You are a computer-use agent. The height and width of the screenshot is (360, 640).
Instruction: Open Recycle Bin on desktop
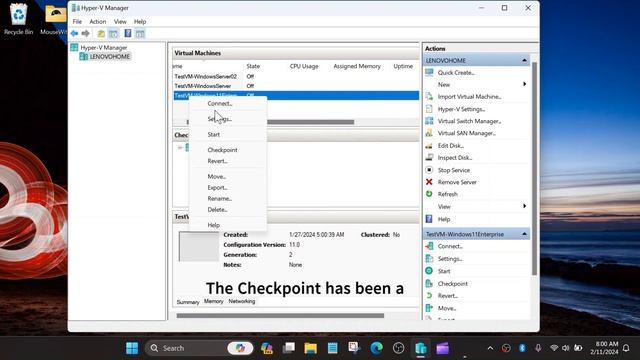(x=18, y=19)
